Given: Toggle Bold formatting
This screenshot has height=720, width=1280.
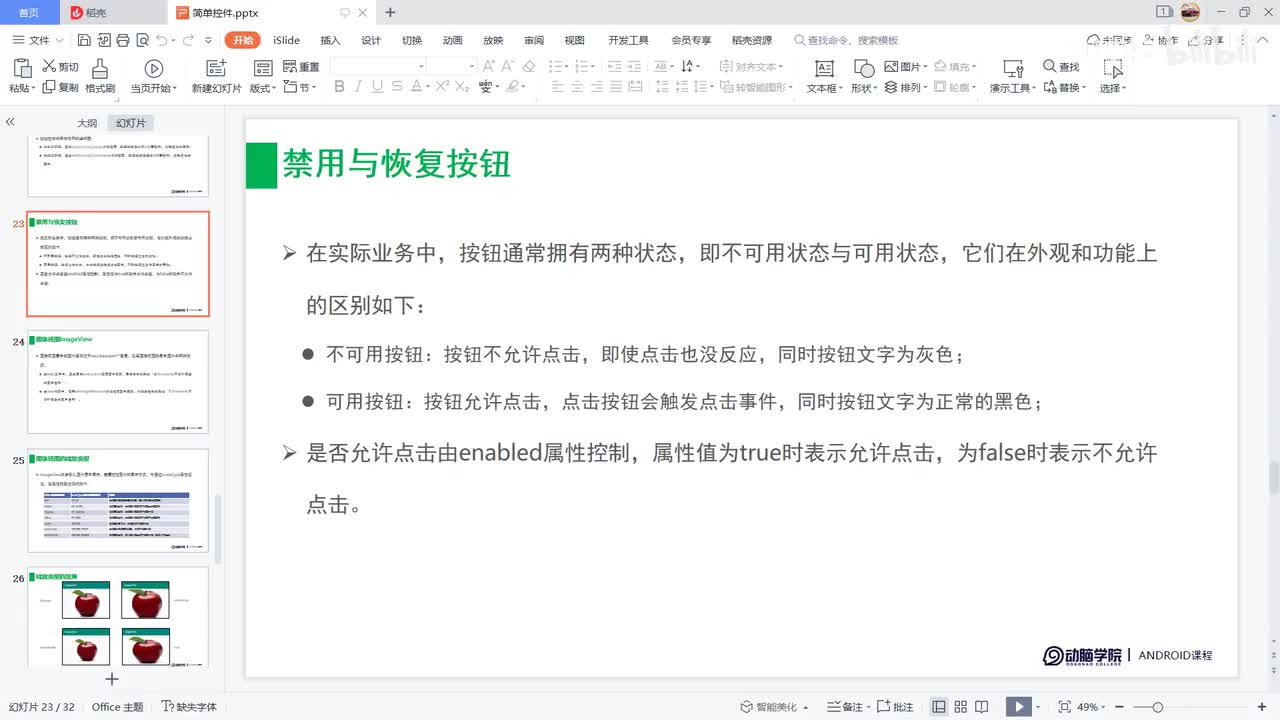Looking at the screenshot, I should [x=339, y=87].
